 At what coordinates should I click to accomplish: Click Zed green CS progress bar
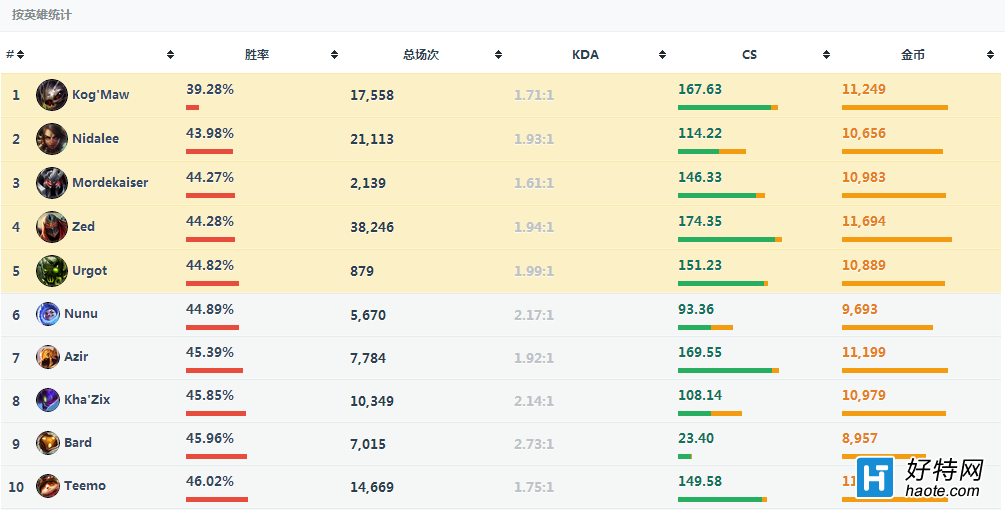(x=726, y=240)
